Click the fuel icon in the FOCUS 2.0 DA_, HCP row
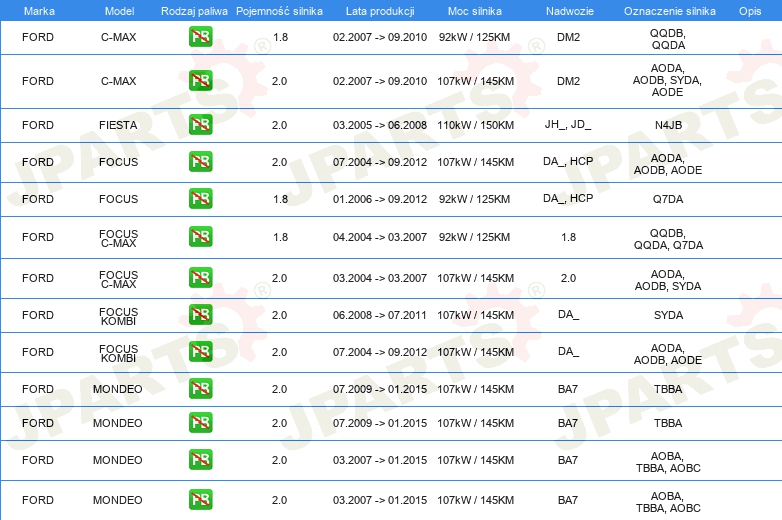 click(200, 162)
